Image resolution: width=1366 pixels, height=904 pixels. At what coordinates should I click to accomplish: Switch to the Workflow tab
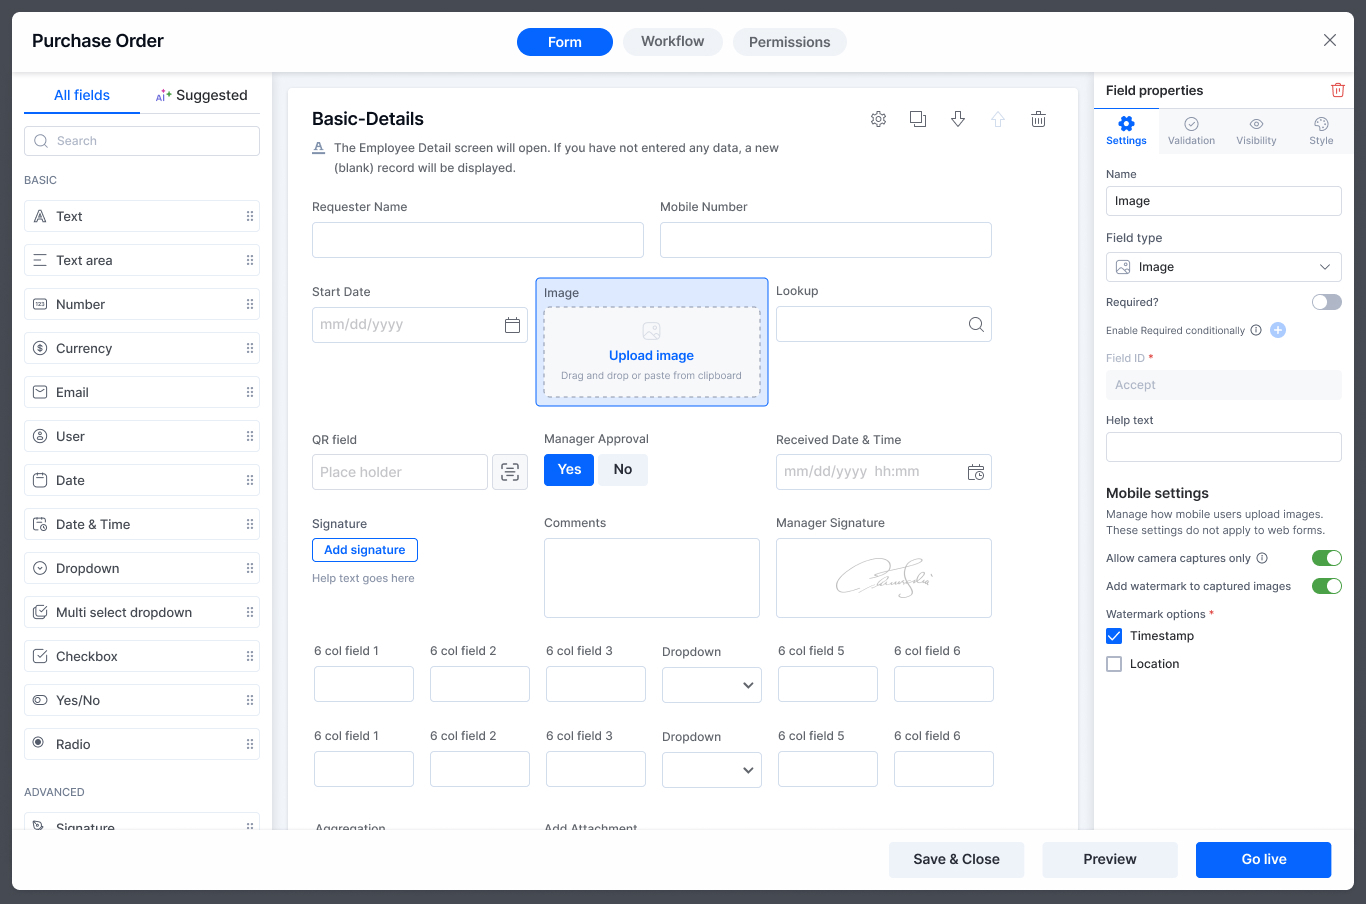click(672, 42)
